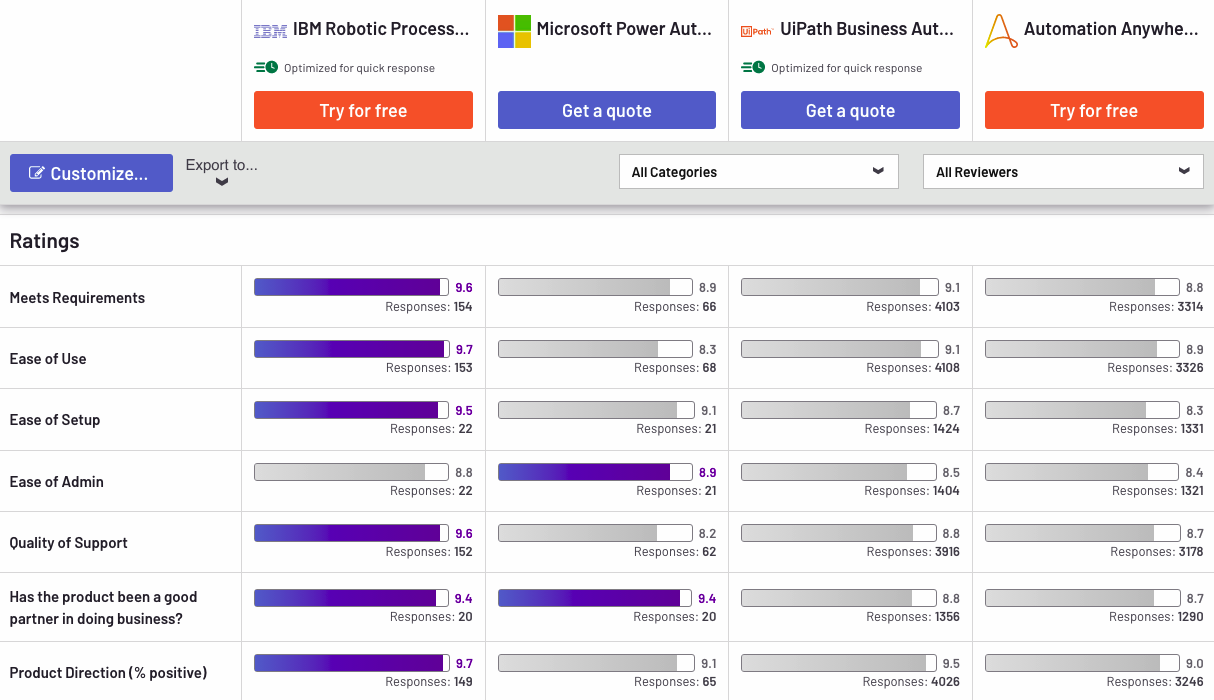This screenshot has width=1214, height=700.
Task: Click Try for free under Automation Anywhere
Action: pyautogui.click(x=1094, y=110)
